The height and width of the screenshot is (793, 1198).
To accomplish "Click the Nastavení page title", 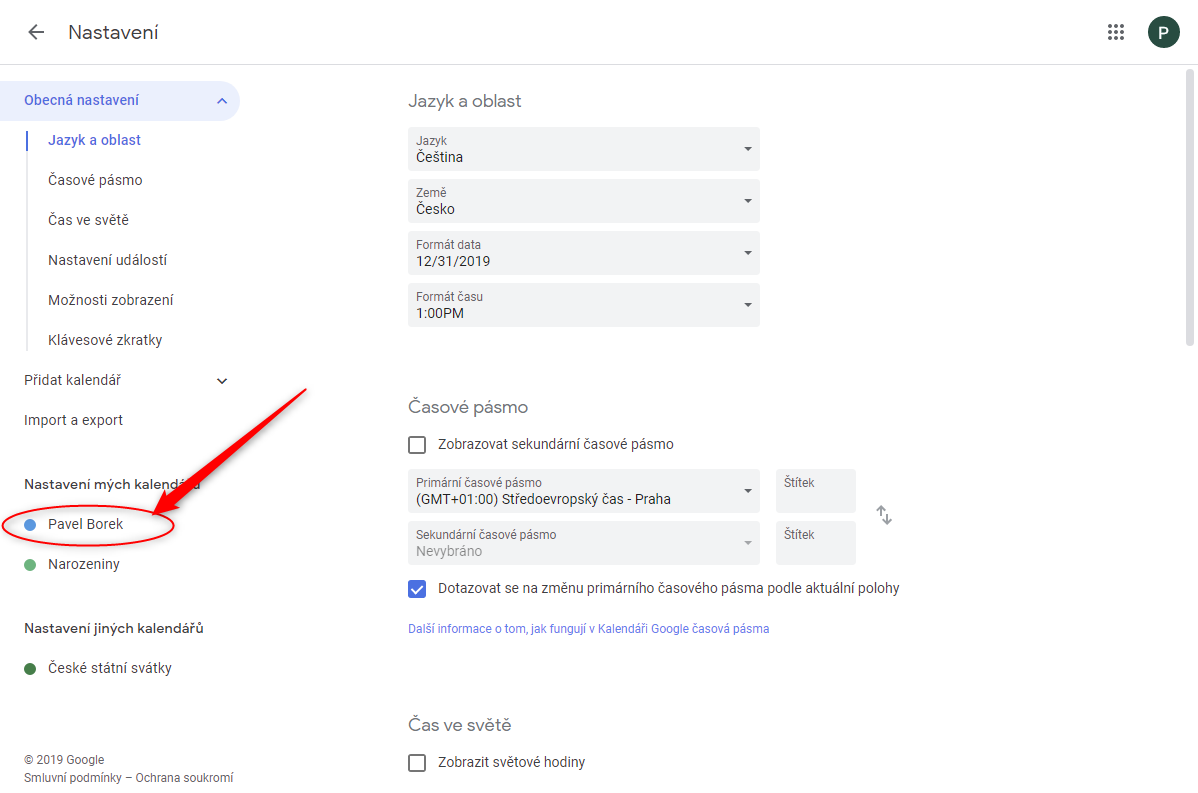I will (x=113, y=32).
